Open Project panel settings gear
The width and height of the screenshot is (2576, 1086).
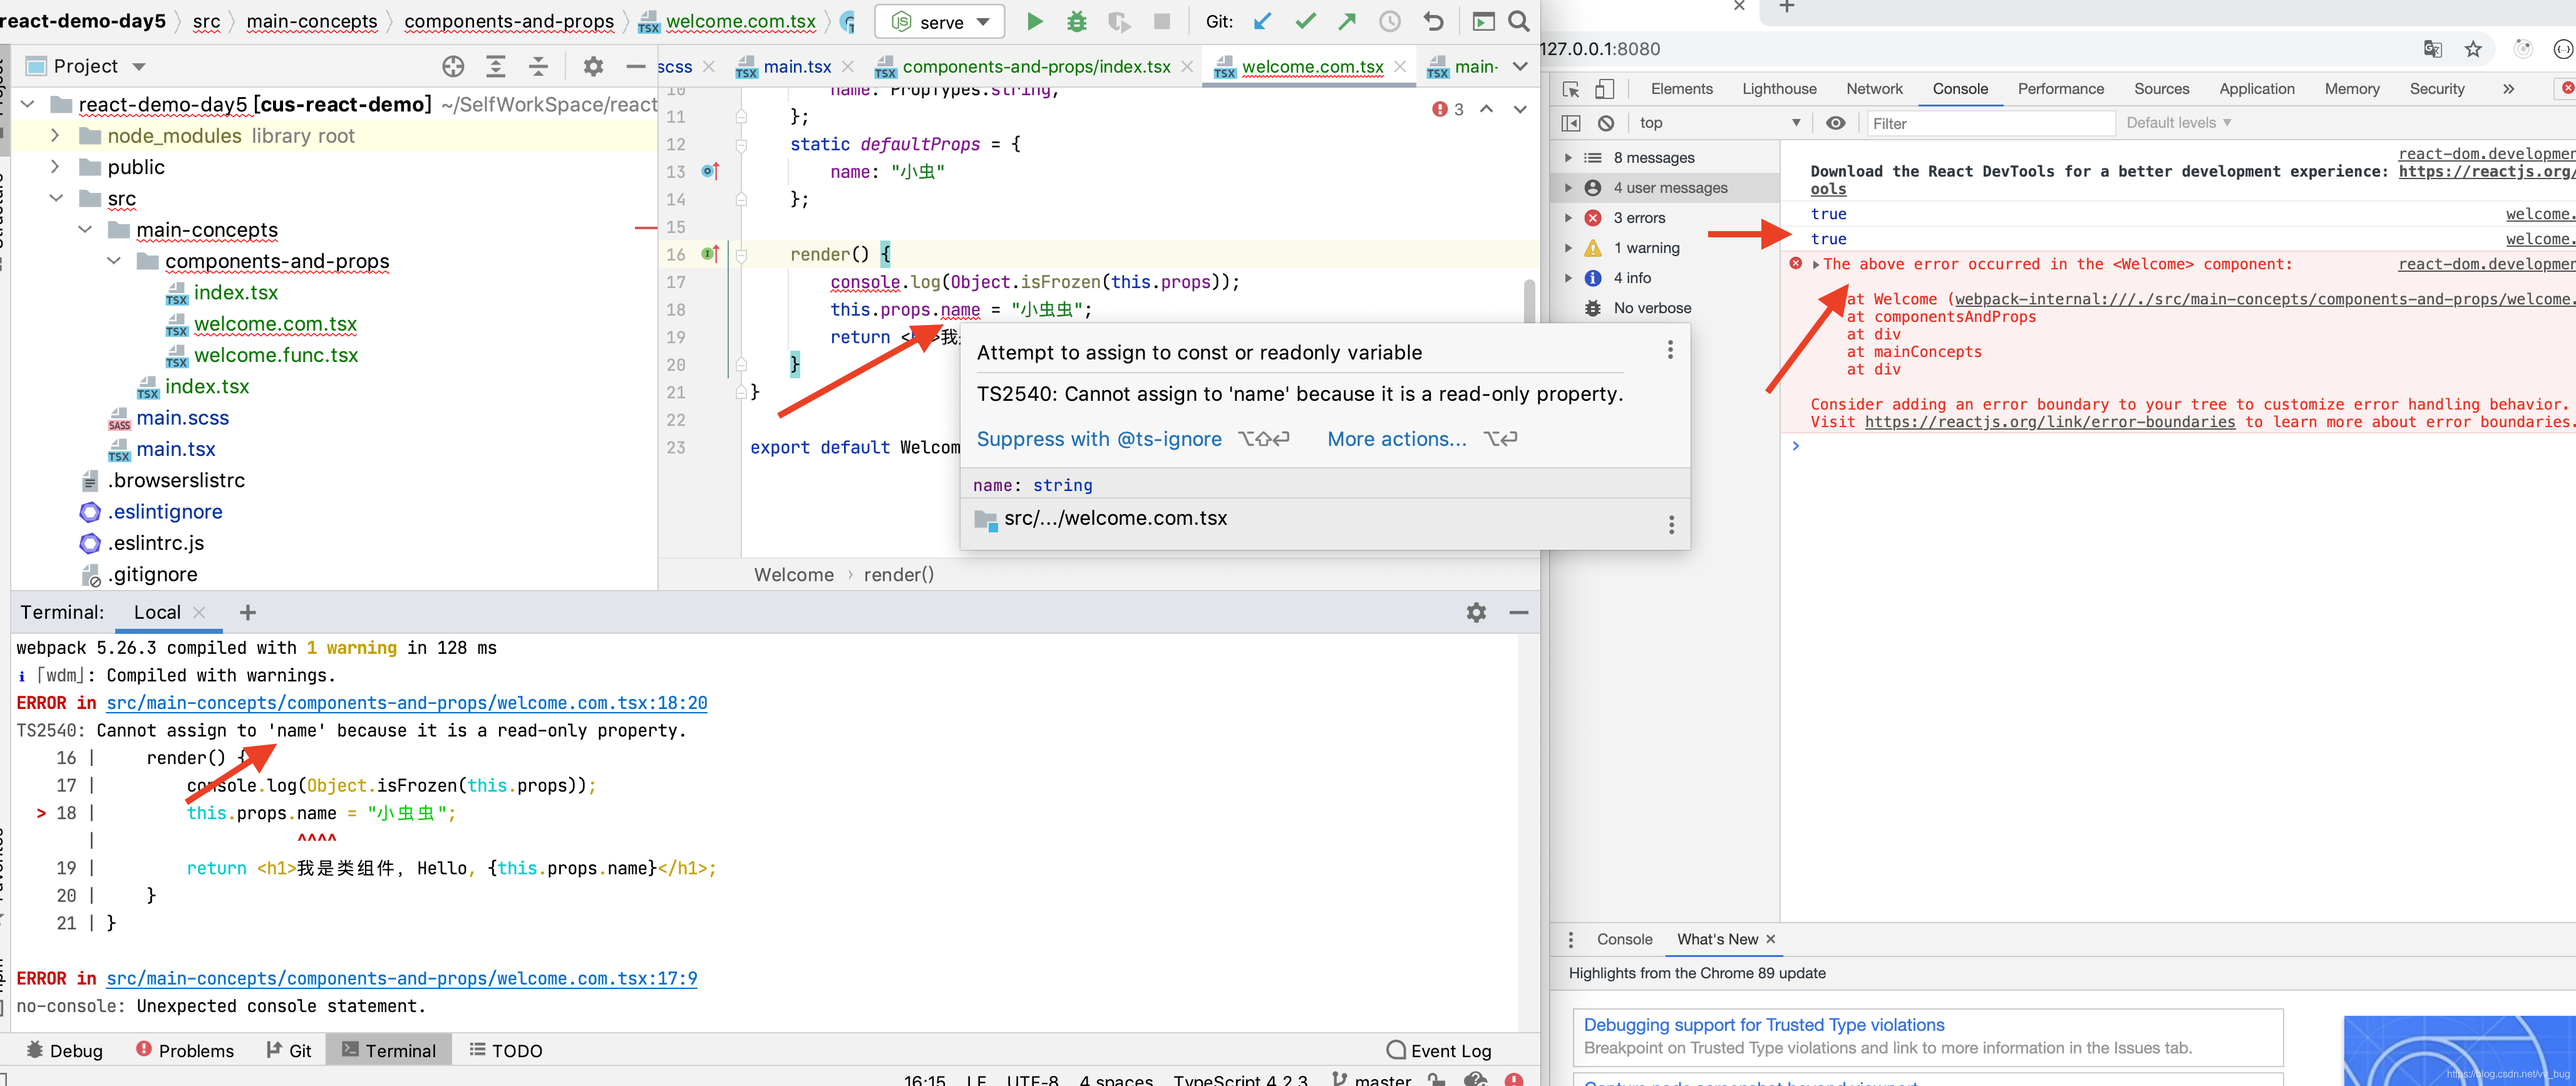point(593,66)
